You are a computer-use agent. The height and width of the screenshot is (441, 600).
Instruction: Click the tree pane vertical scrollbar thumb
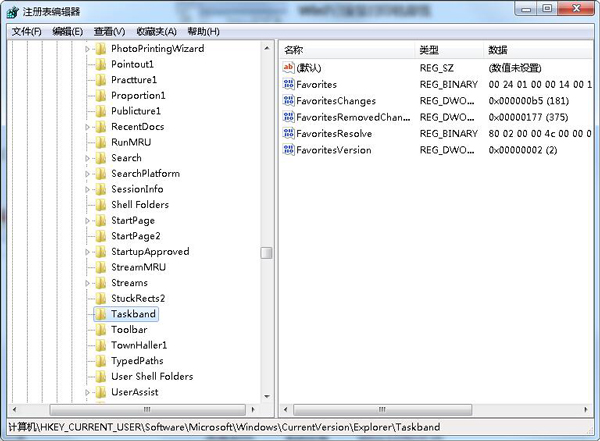(266, 253)
